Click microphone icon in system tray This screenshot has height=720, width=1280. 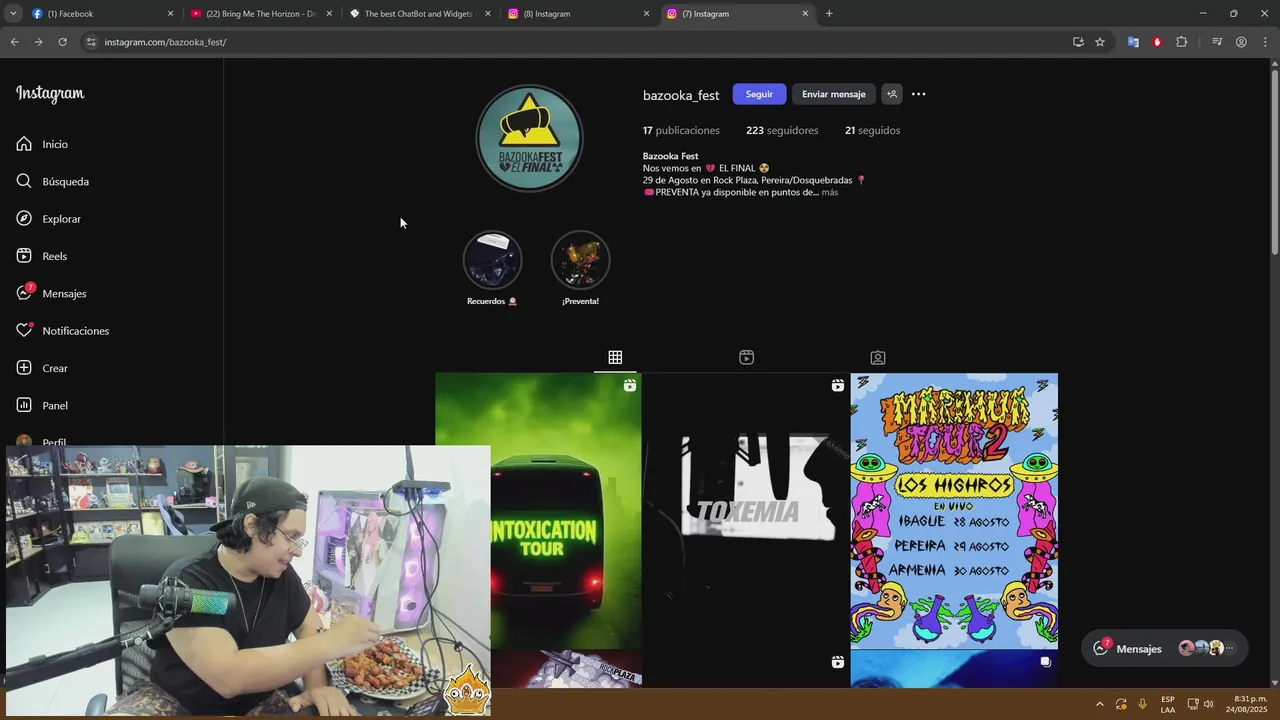(1142, 704)
